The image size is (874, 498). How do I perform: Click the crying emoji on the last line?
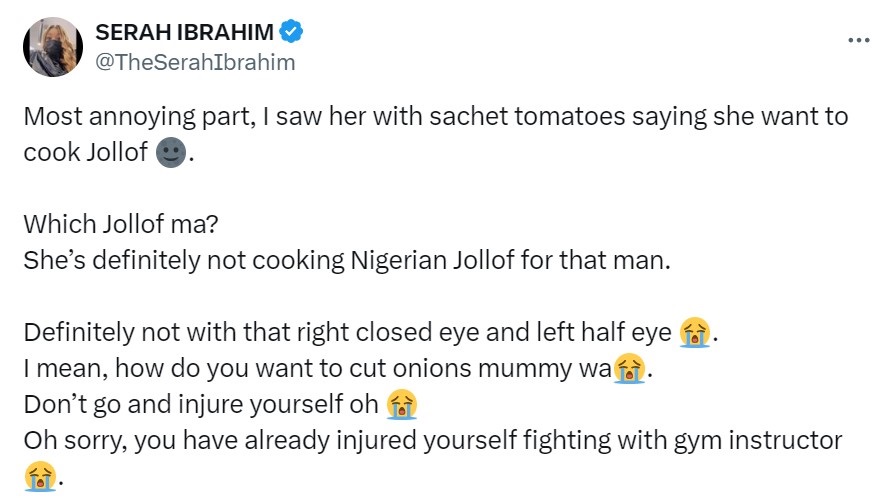[38, 477]
